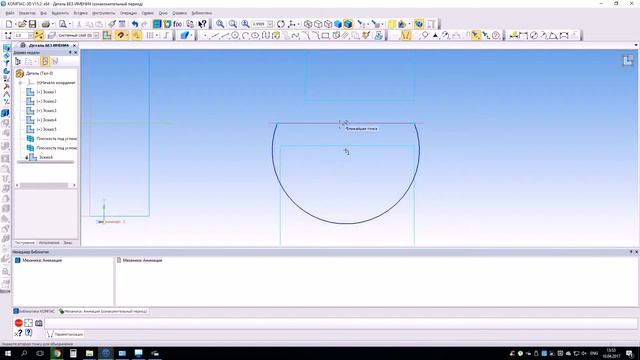The image size is (640, 360).
Task: Select the spline curve tool
Action: [x=296, y=36]
